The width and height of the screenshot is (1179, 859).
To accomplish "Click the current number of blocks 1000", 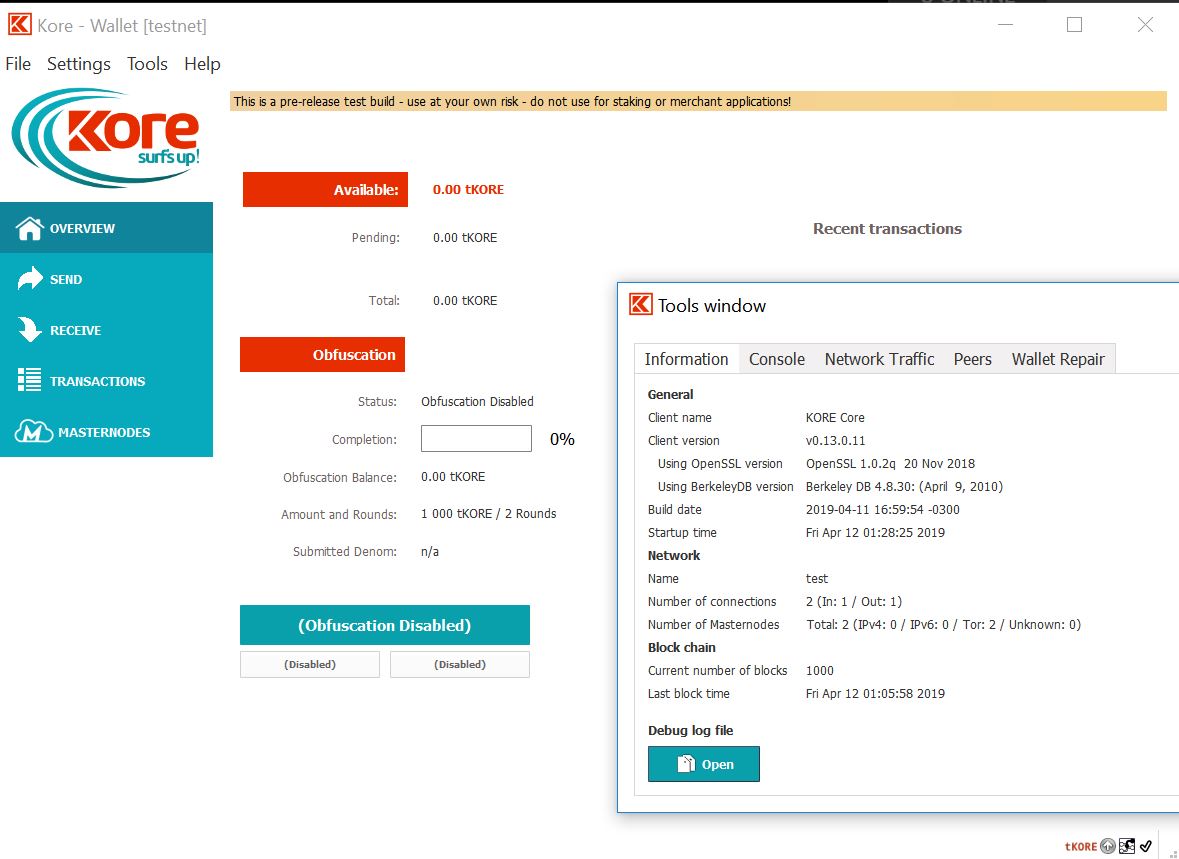I will click(820, 671).
